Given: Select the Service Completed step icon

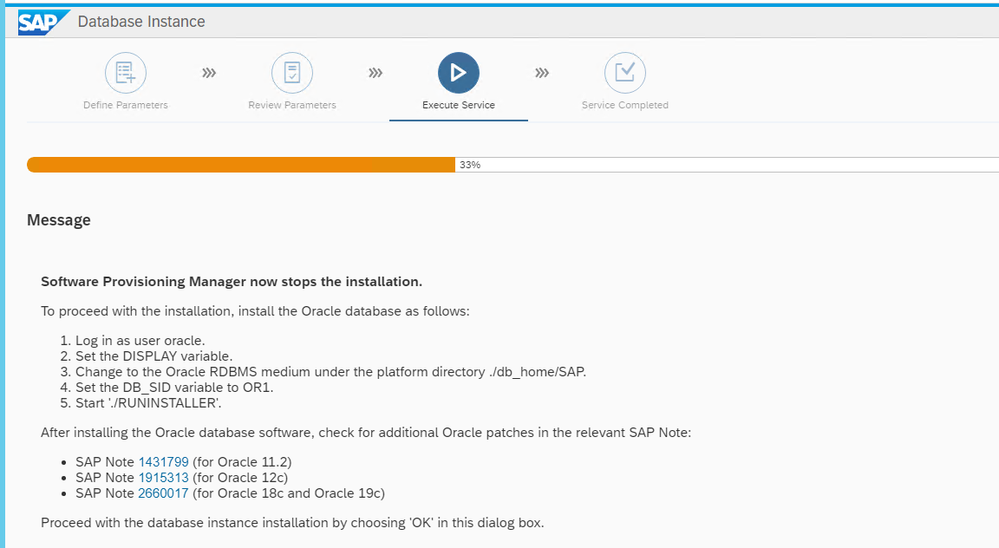Looking at the screenshot, I should click(625, 73).
